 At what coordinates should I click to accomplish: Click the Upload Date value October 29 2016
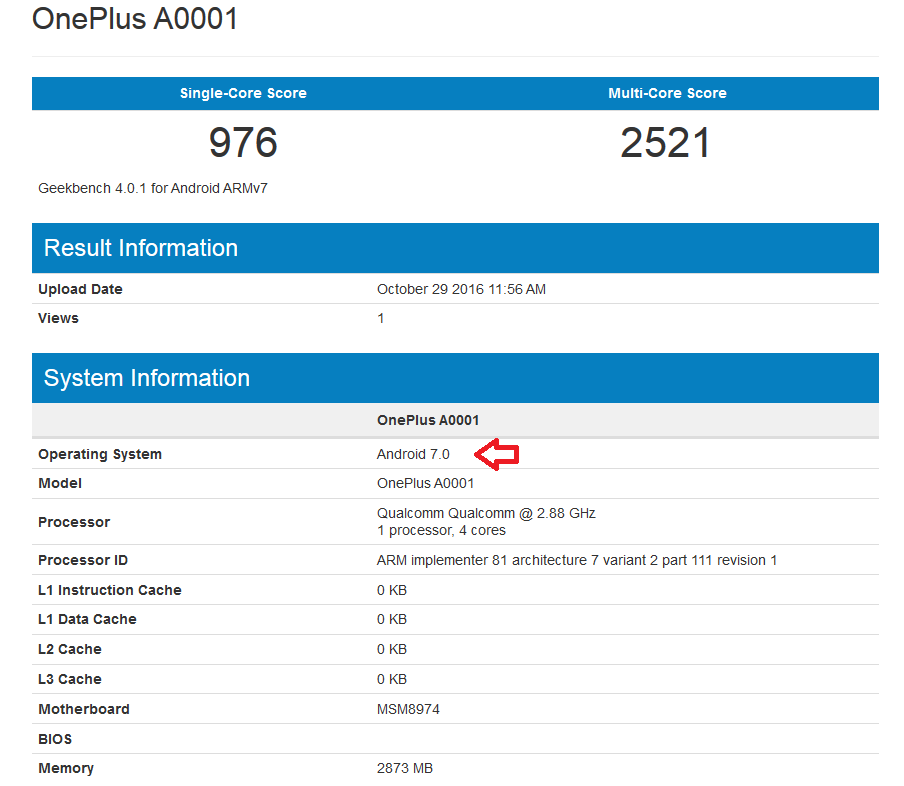click(x=461, y=289)
